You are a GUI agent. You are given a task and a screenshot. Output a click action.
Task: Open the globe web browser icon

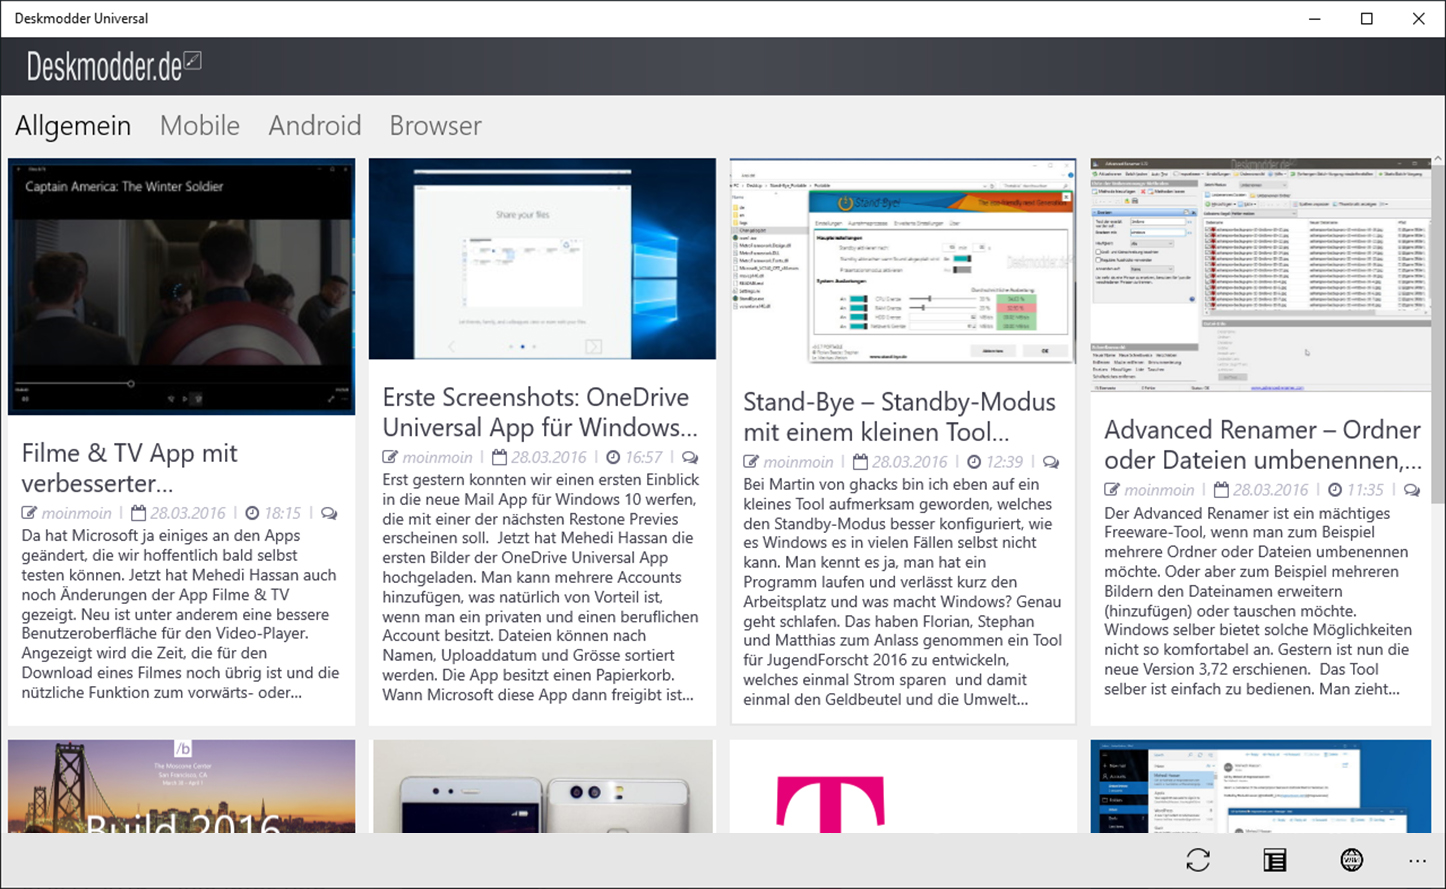pos(1352,860)
